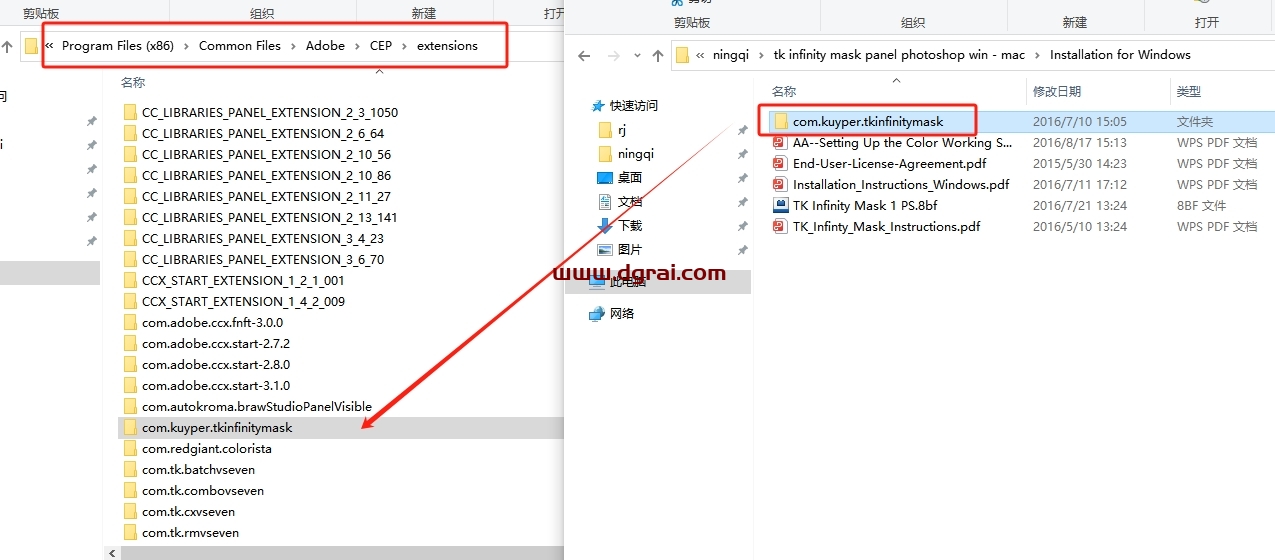Screen dimensions: 1275x560
Task: Select End-User-License-Agreement.pdf file
Action: click(x=890, y=164)
